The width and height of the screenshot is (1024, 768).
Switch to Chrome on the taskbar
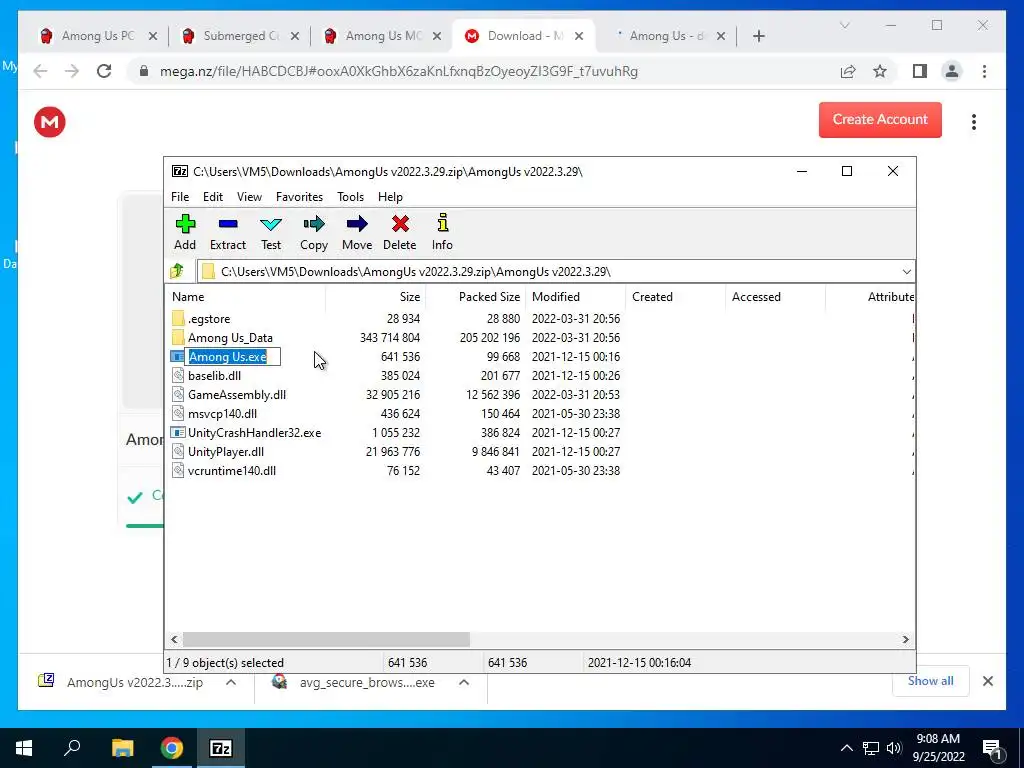[172, 748]
